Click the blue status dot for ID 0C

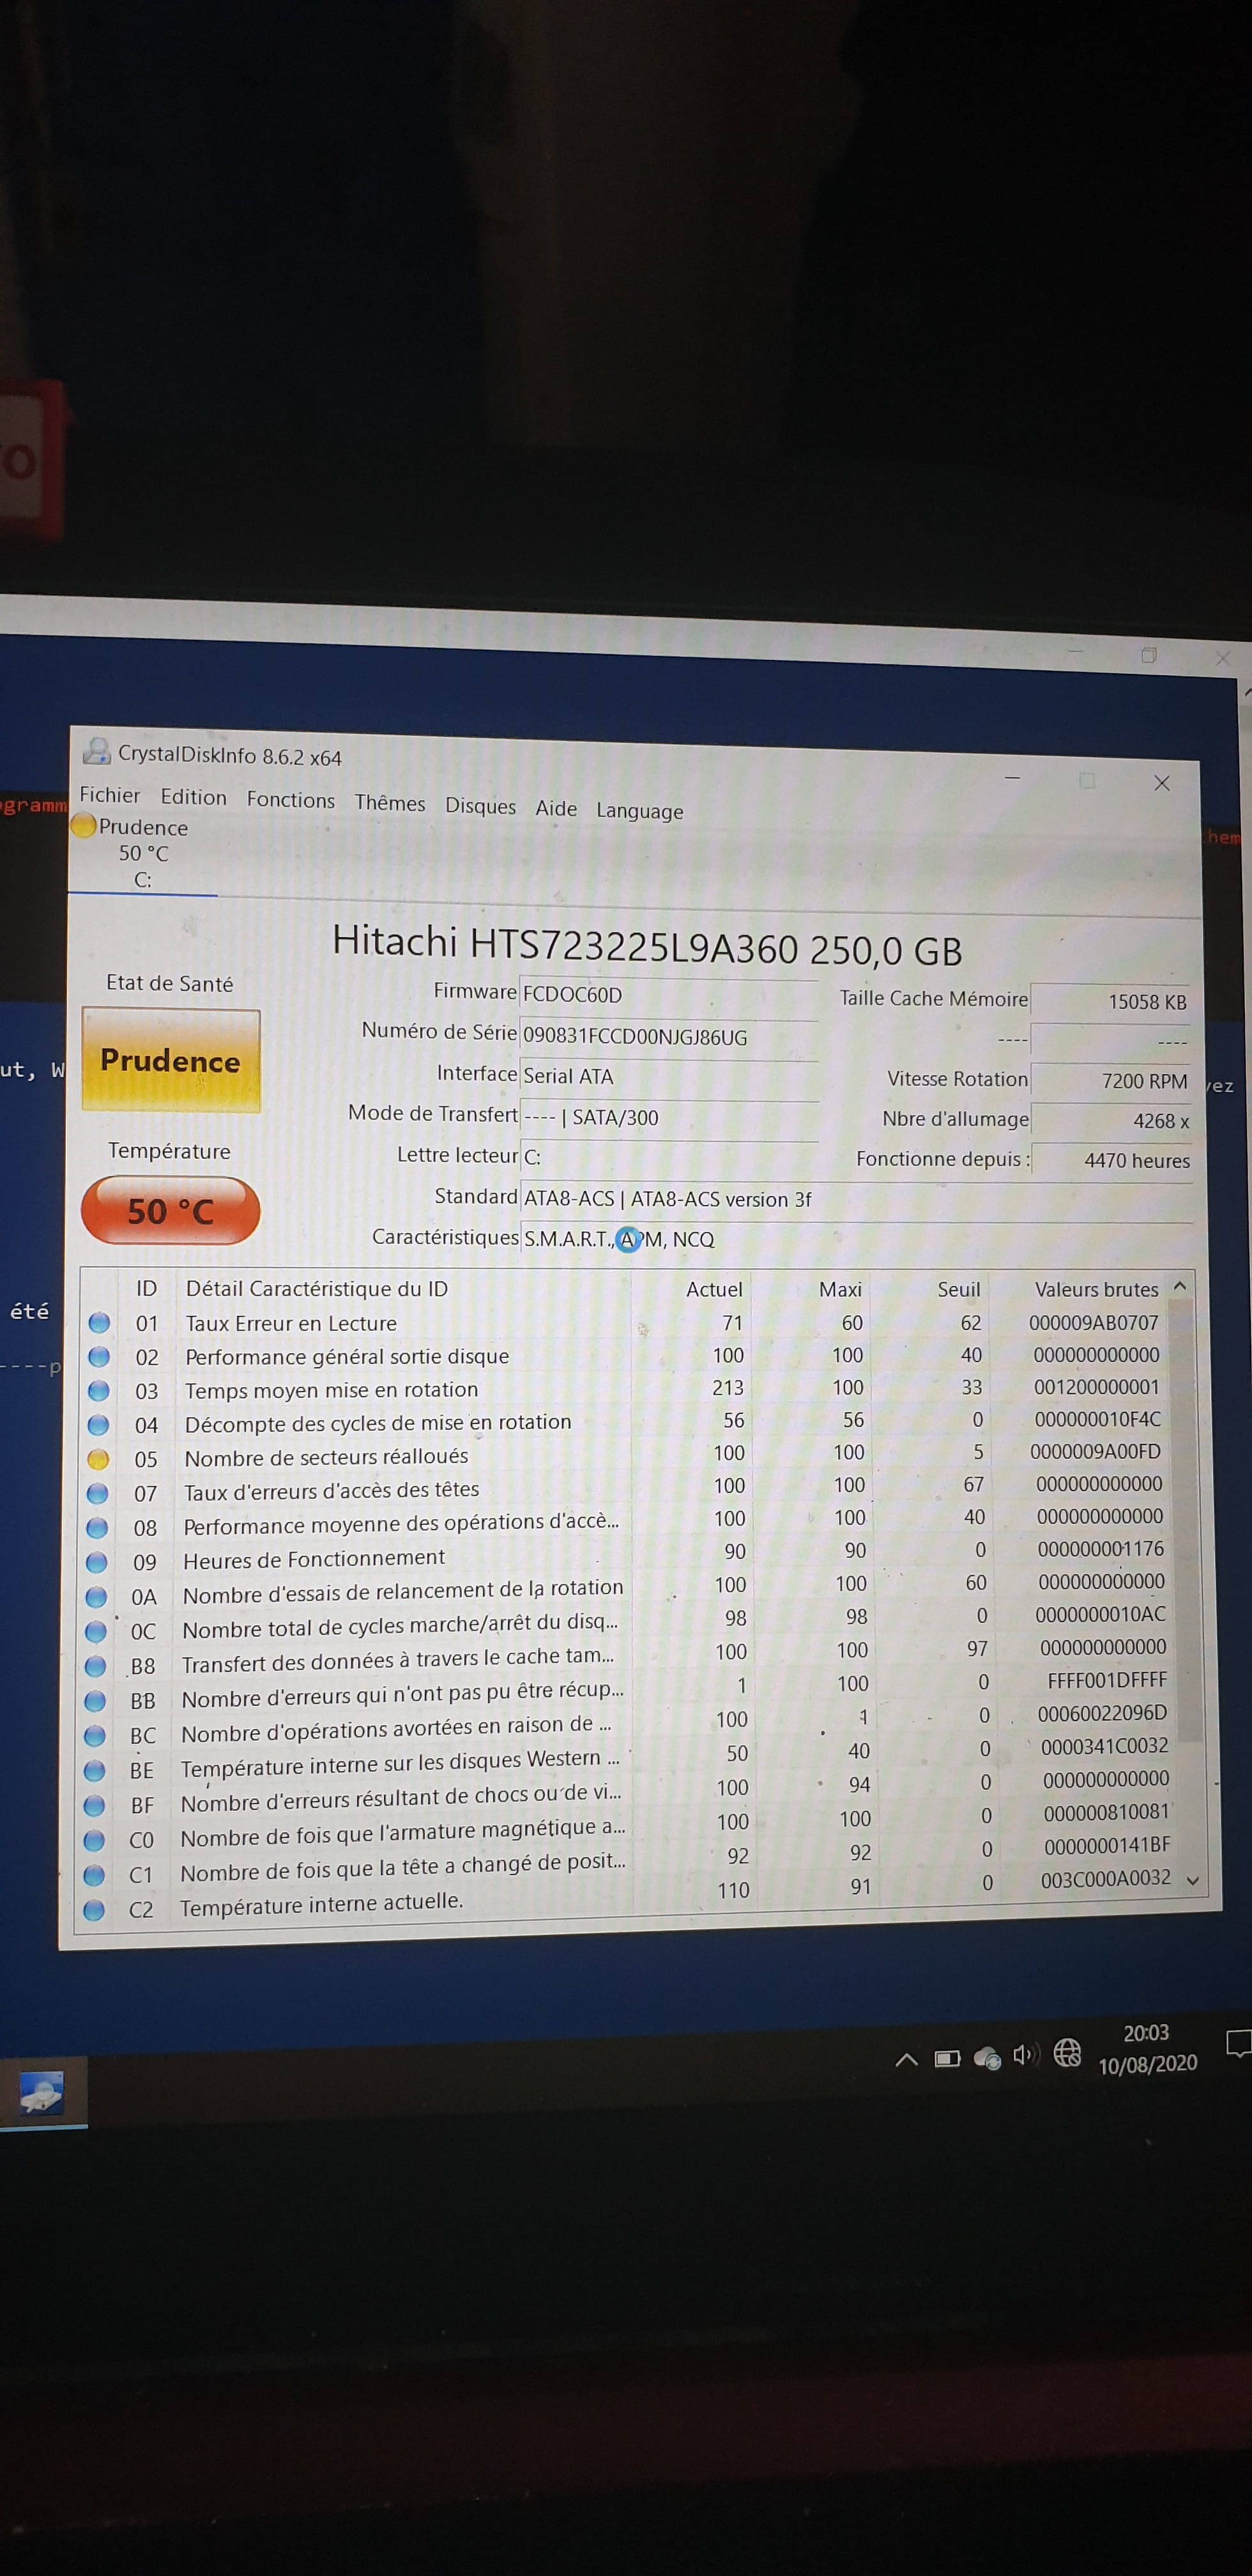tap(96, 1632)
